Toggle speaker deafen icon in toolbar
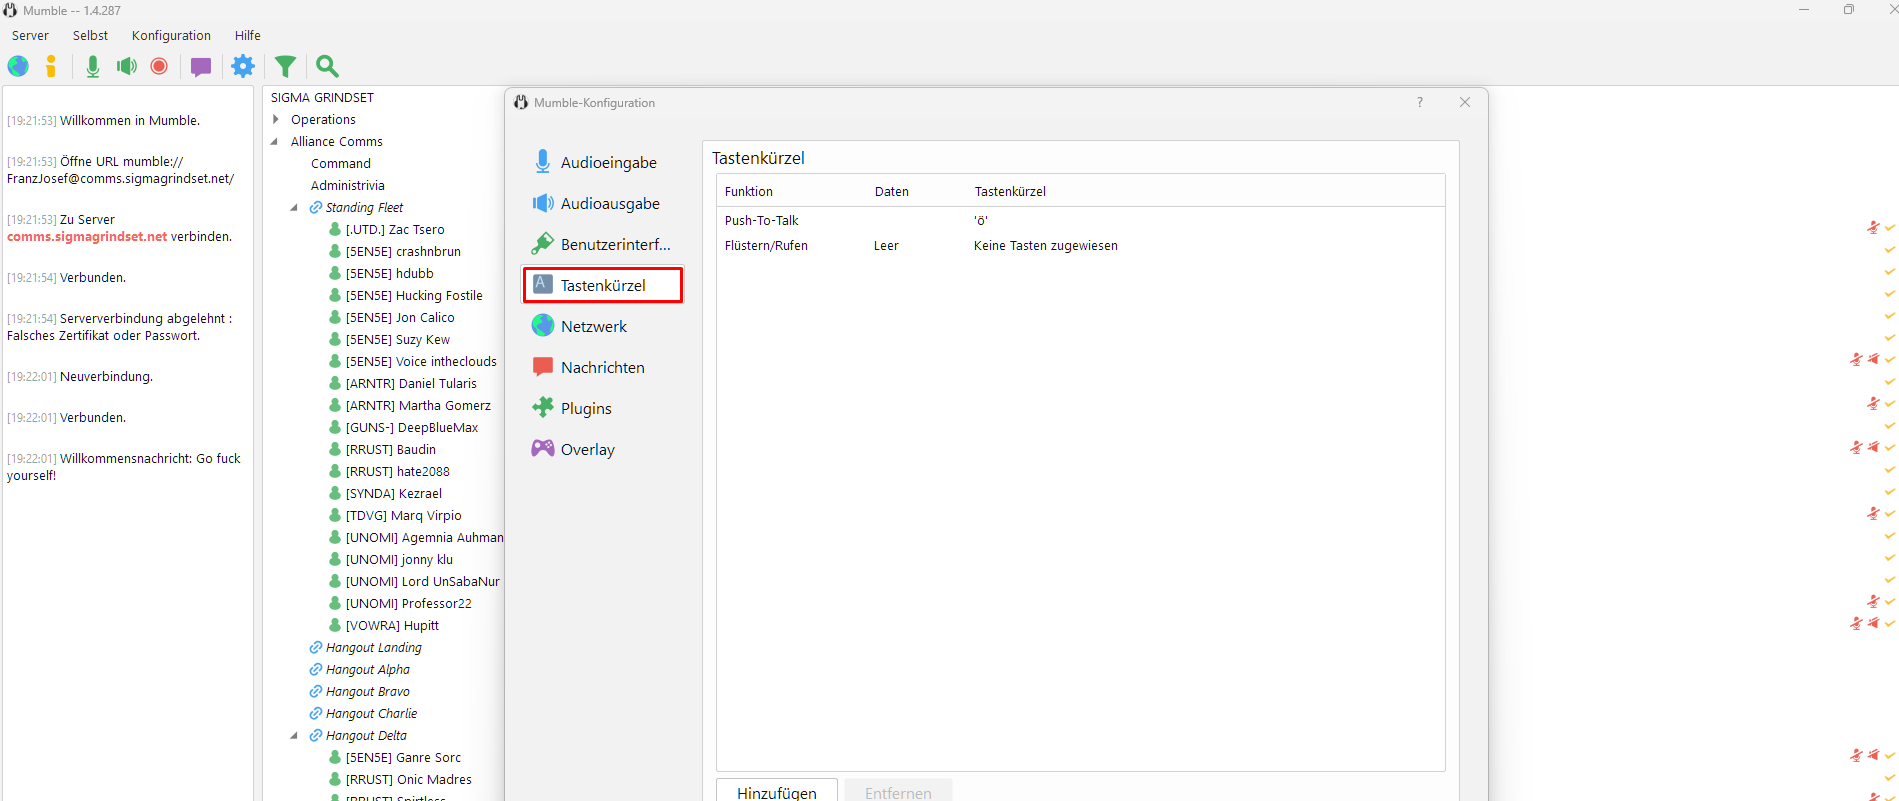Viewport: 1899px width, 801px height. pyautogui.click(x=127, y=66)
